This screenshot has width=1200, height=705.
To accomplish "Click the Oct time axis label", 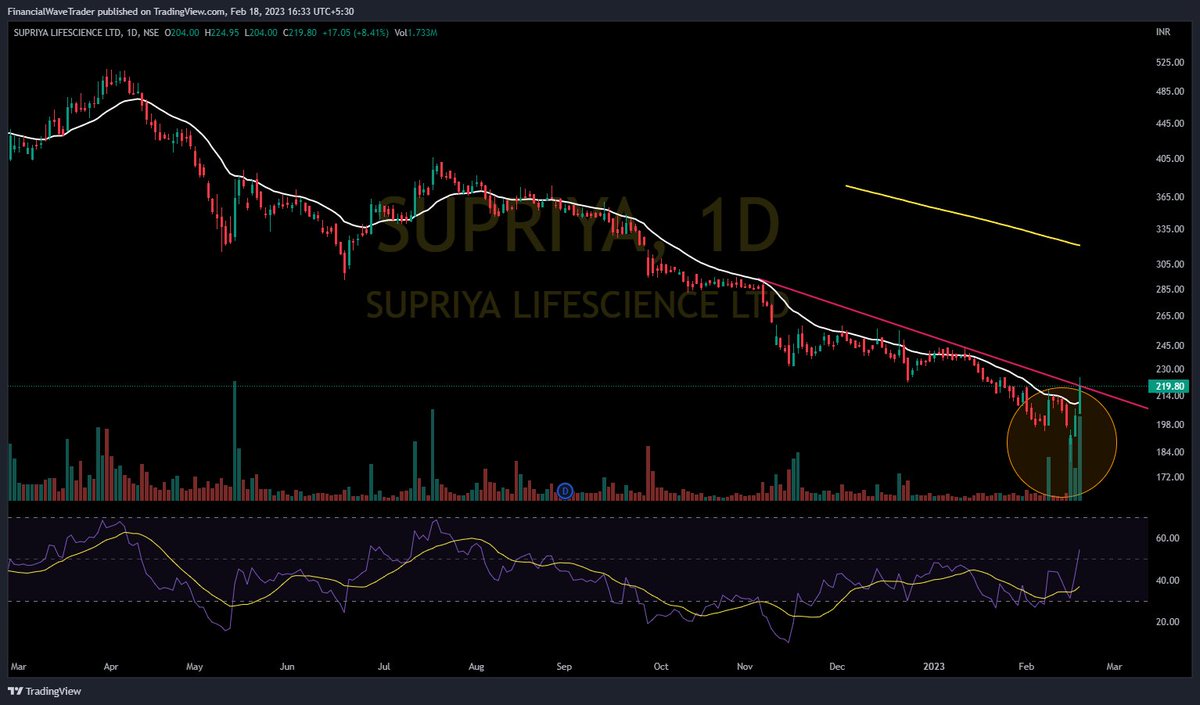I will (660, 665).
